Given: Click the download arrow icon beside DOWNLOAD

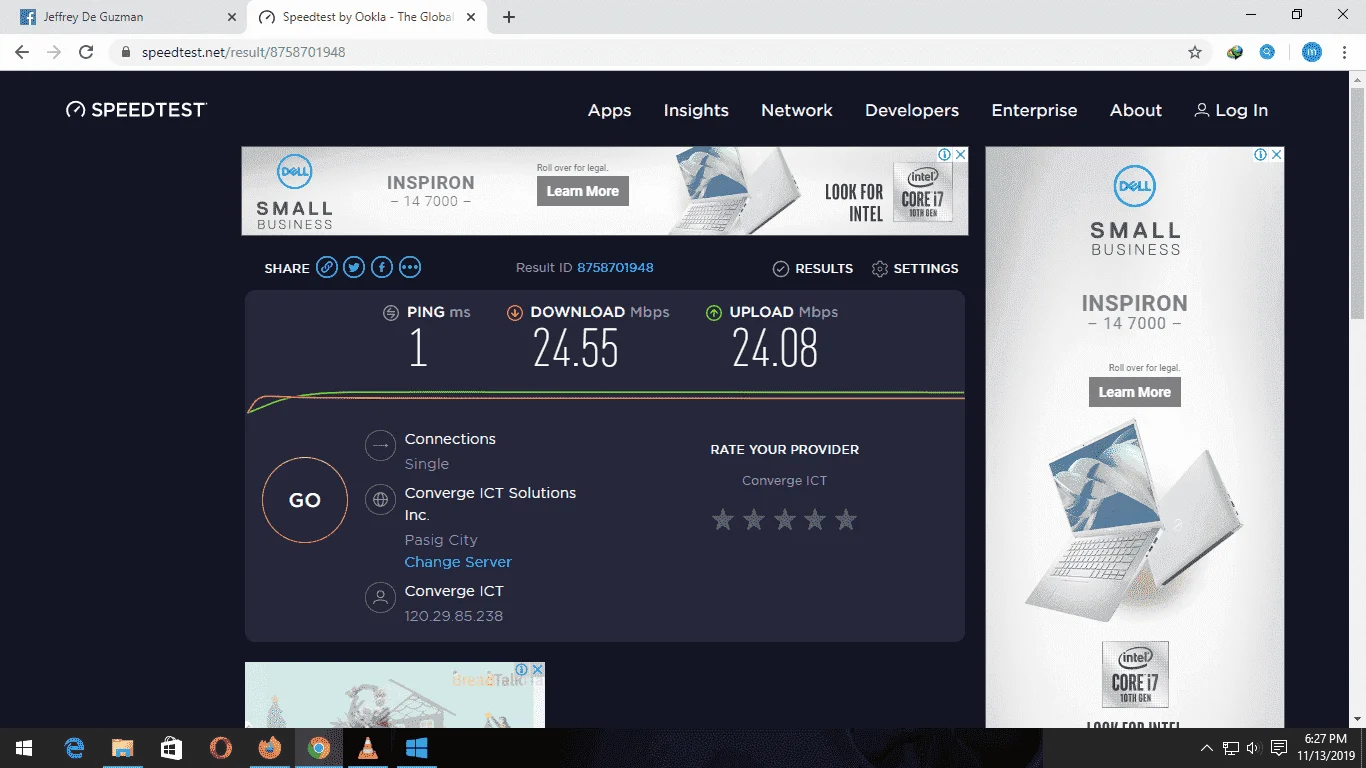Looking at the screenshot, I should point(515,313).
